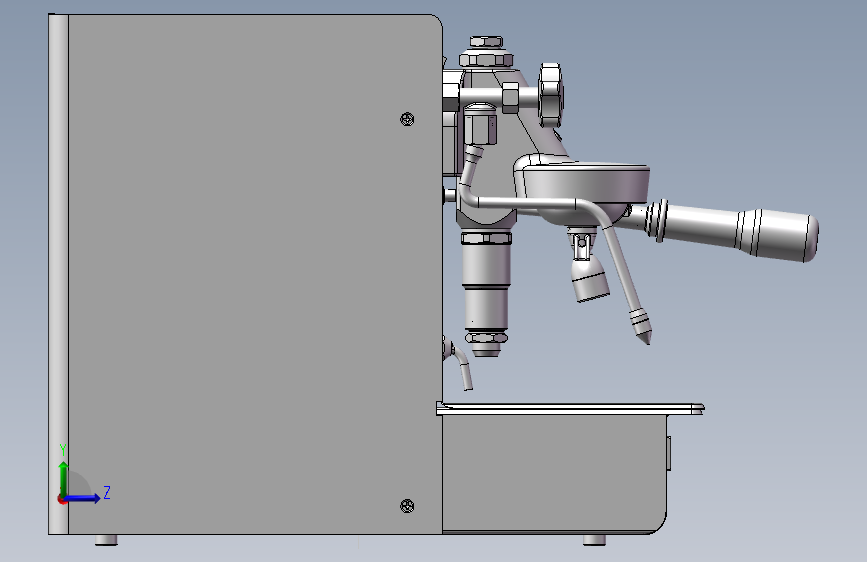Select the upper screw on the side panel
This screenshot has height=562, width=867.
pyautogui.click(x=407, y=119)
